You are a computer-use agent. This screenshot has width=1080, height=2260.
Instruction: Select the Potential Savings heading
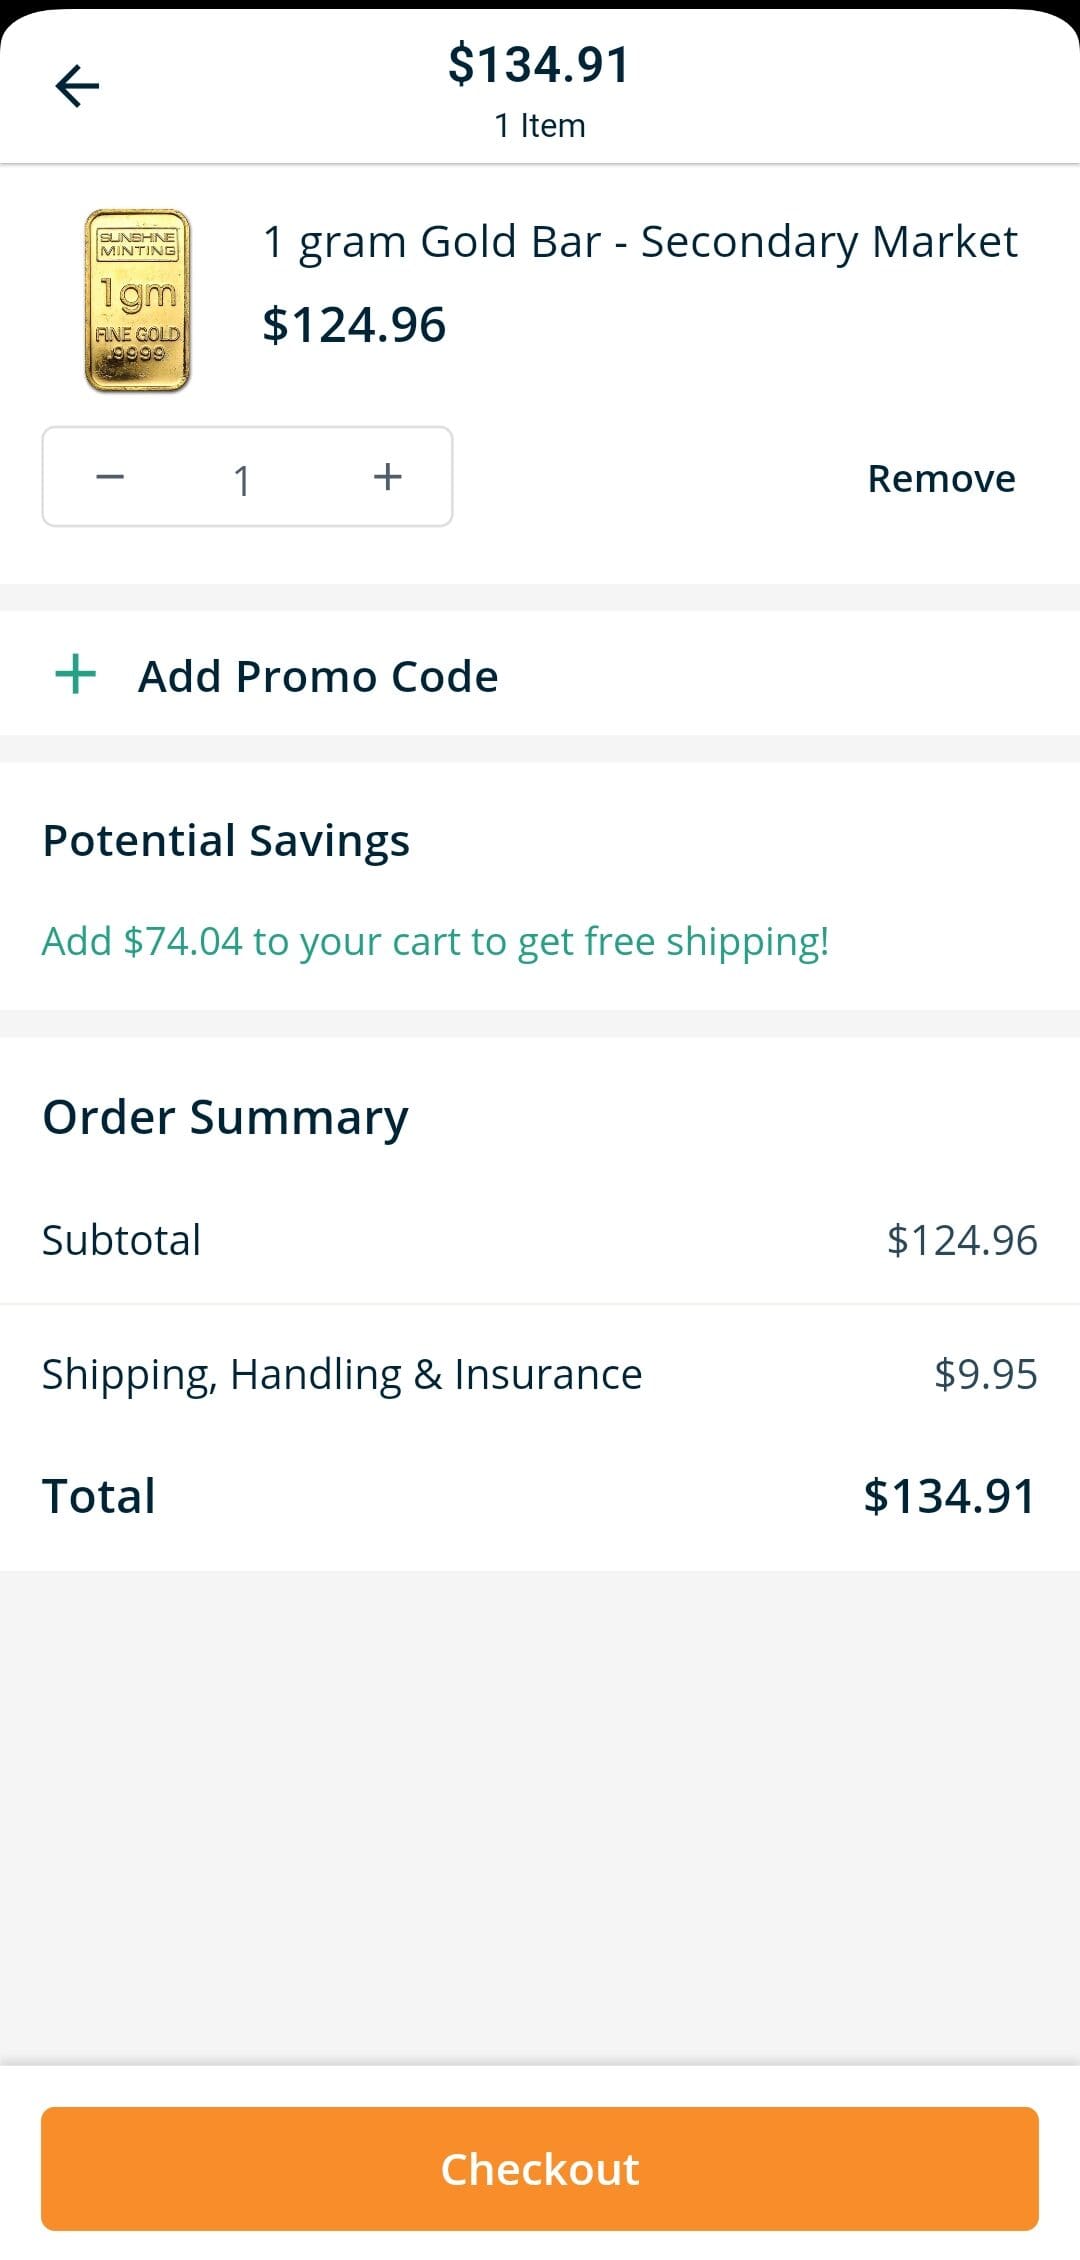pyautogui.click(x=226, y=841)
